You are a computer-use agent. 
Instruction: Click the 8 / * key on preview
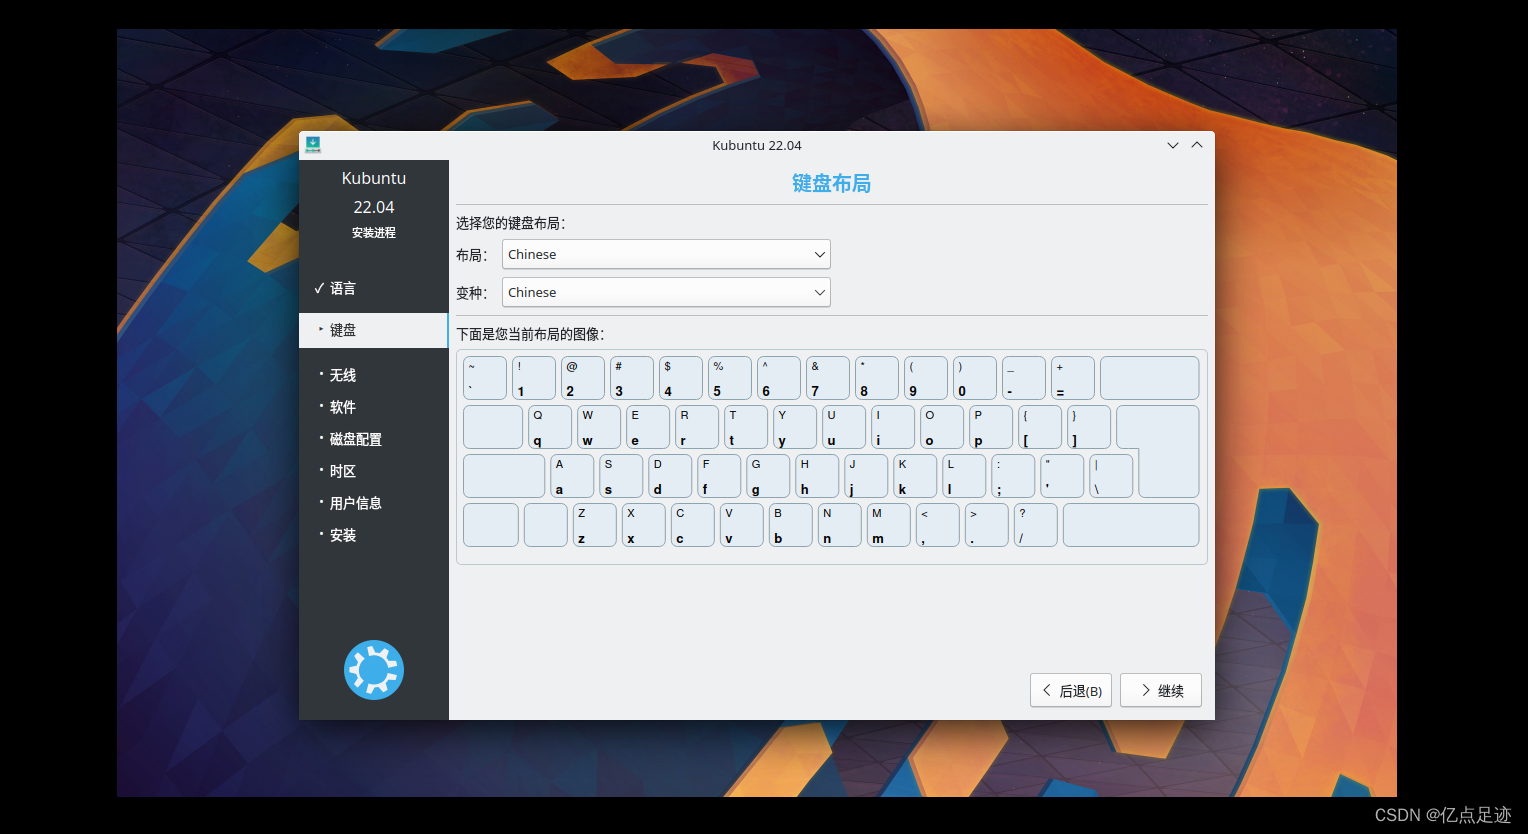877,378
